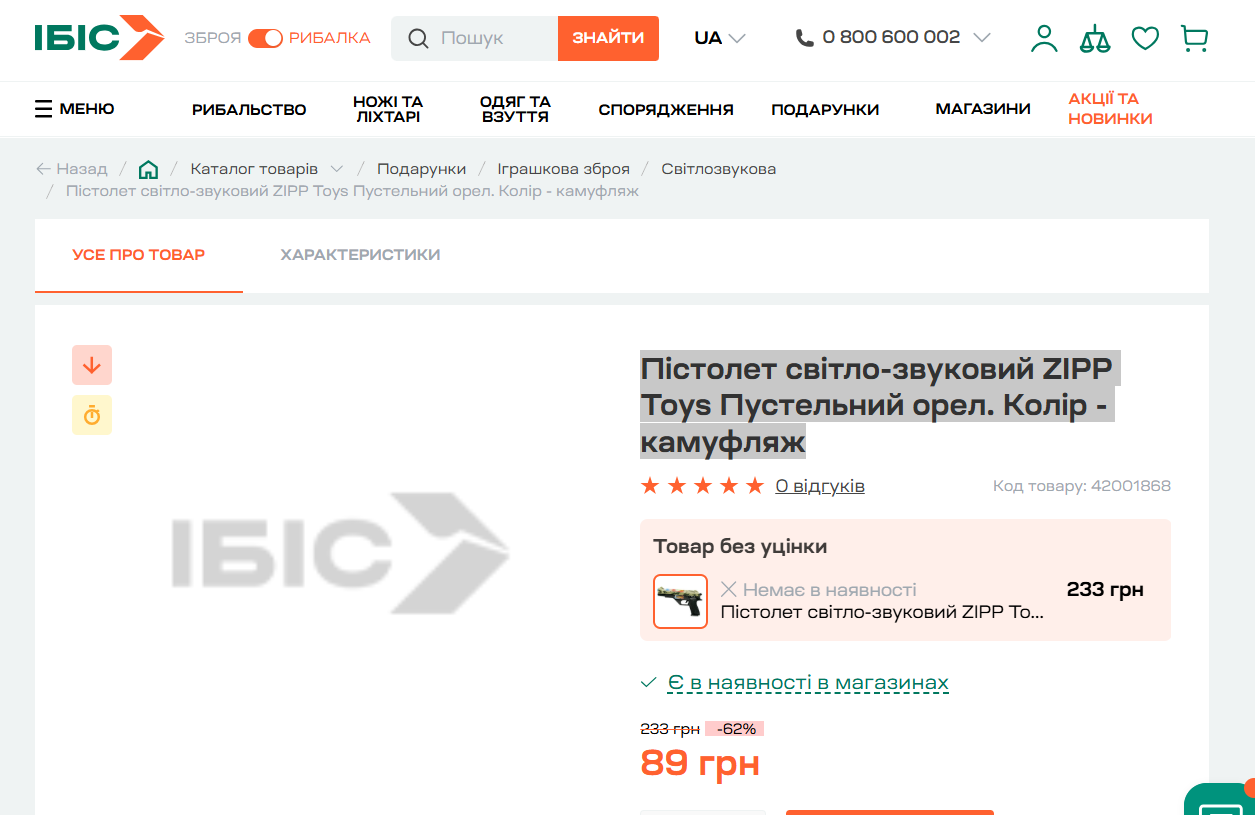Open the ПОДАРУНКИ menu item

(x=825, y=109)
